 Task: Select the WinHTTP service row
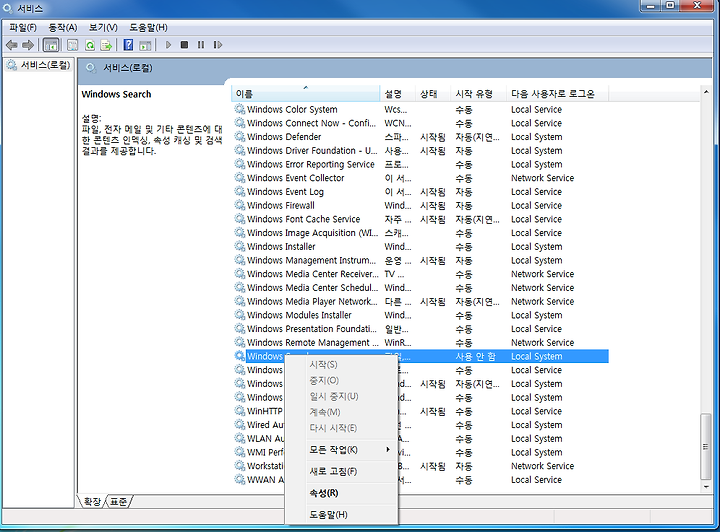coord(420,411)
